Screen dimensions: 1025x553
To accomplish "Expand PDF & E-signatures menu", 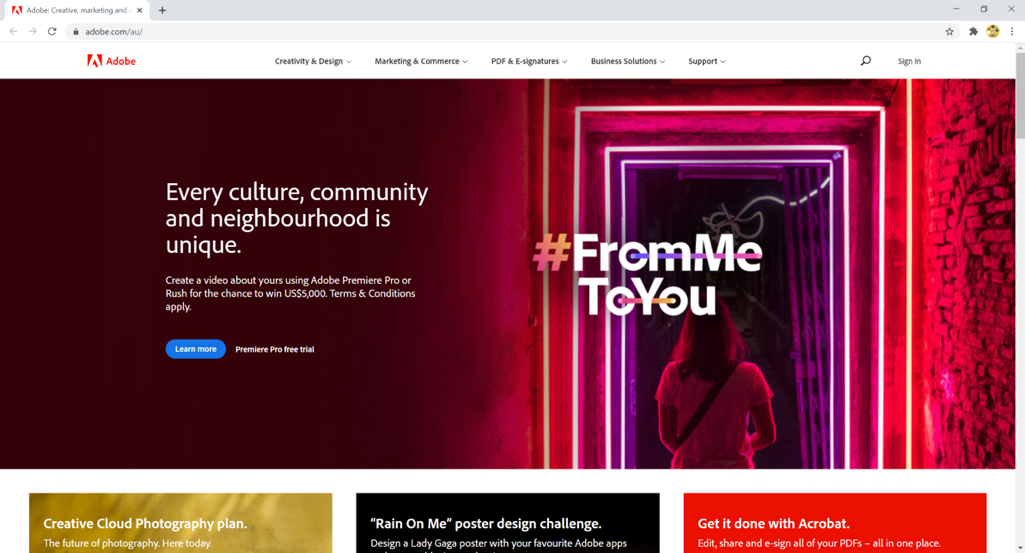I will [x=529, y=61].
